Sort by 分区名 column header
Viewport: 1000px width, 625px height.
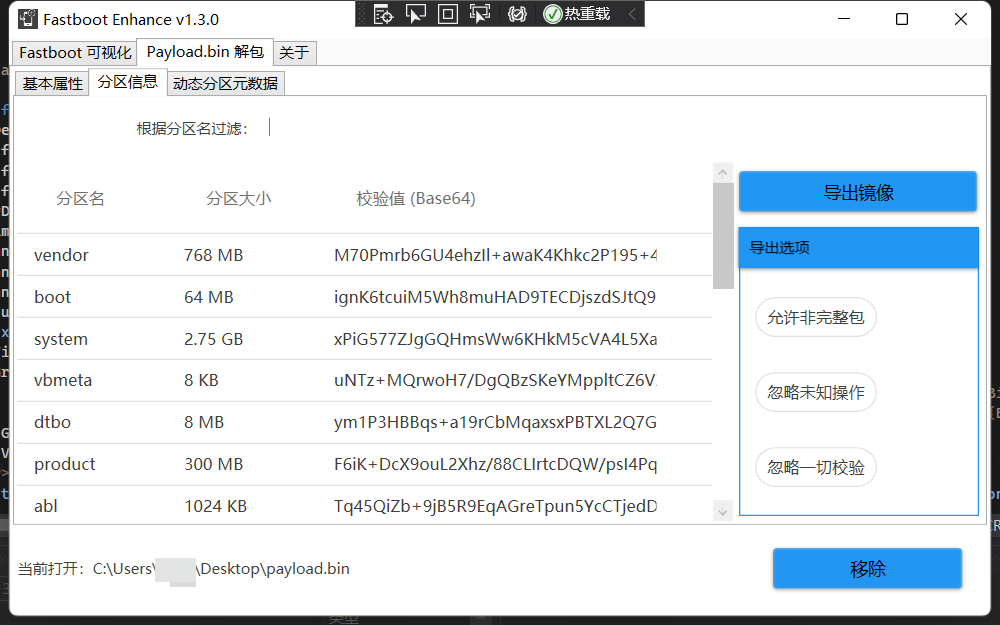(80, 198)
